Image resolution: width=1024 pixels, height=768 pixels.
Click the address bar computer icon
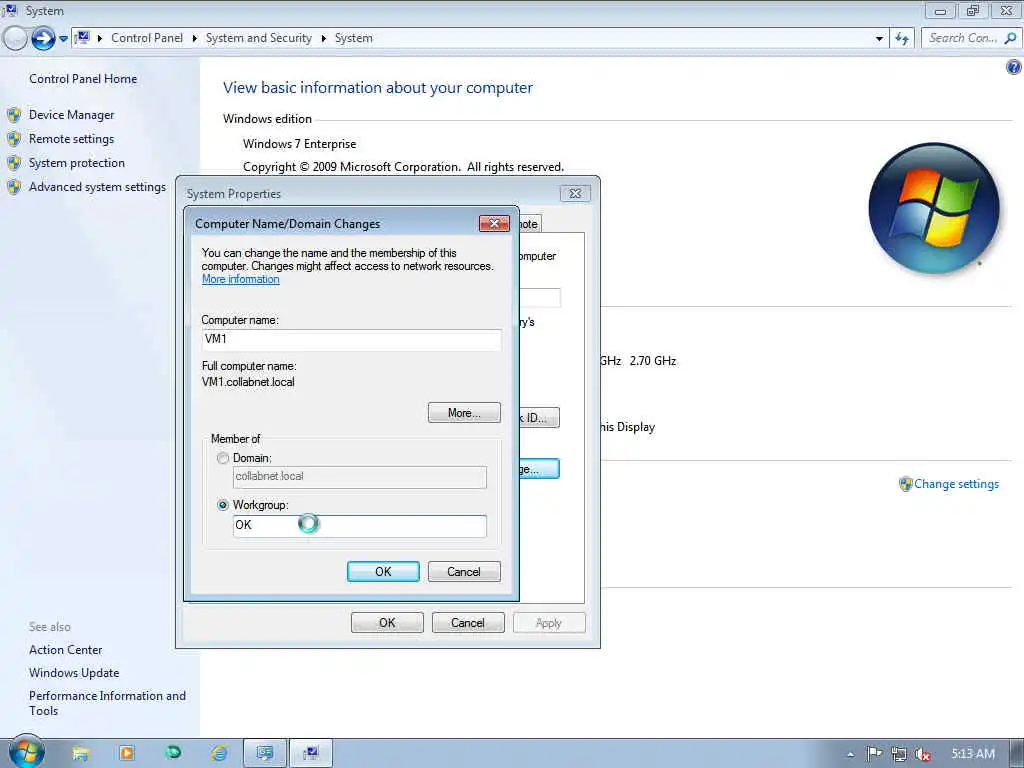(83, 38)
